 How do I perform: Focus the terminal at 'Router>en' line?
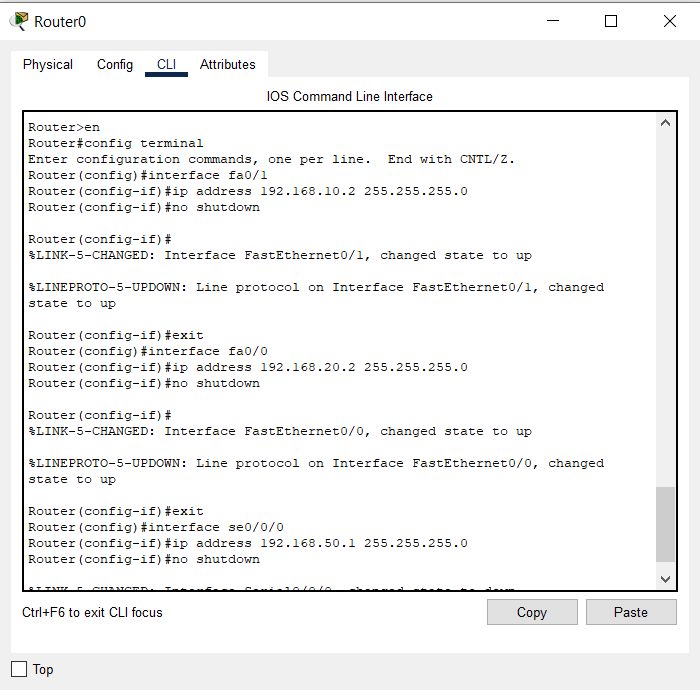[64, 127]
